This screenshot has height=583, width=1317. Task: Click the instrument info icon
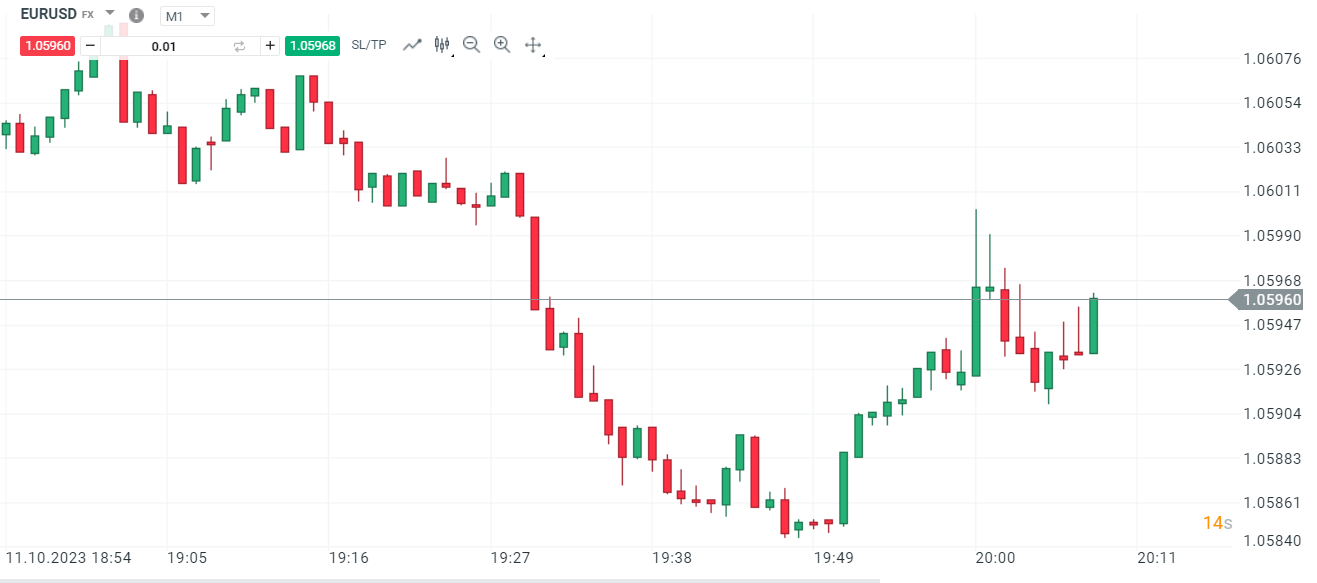[137, 16]
